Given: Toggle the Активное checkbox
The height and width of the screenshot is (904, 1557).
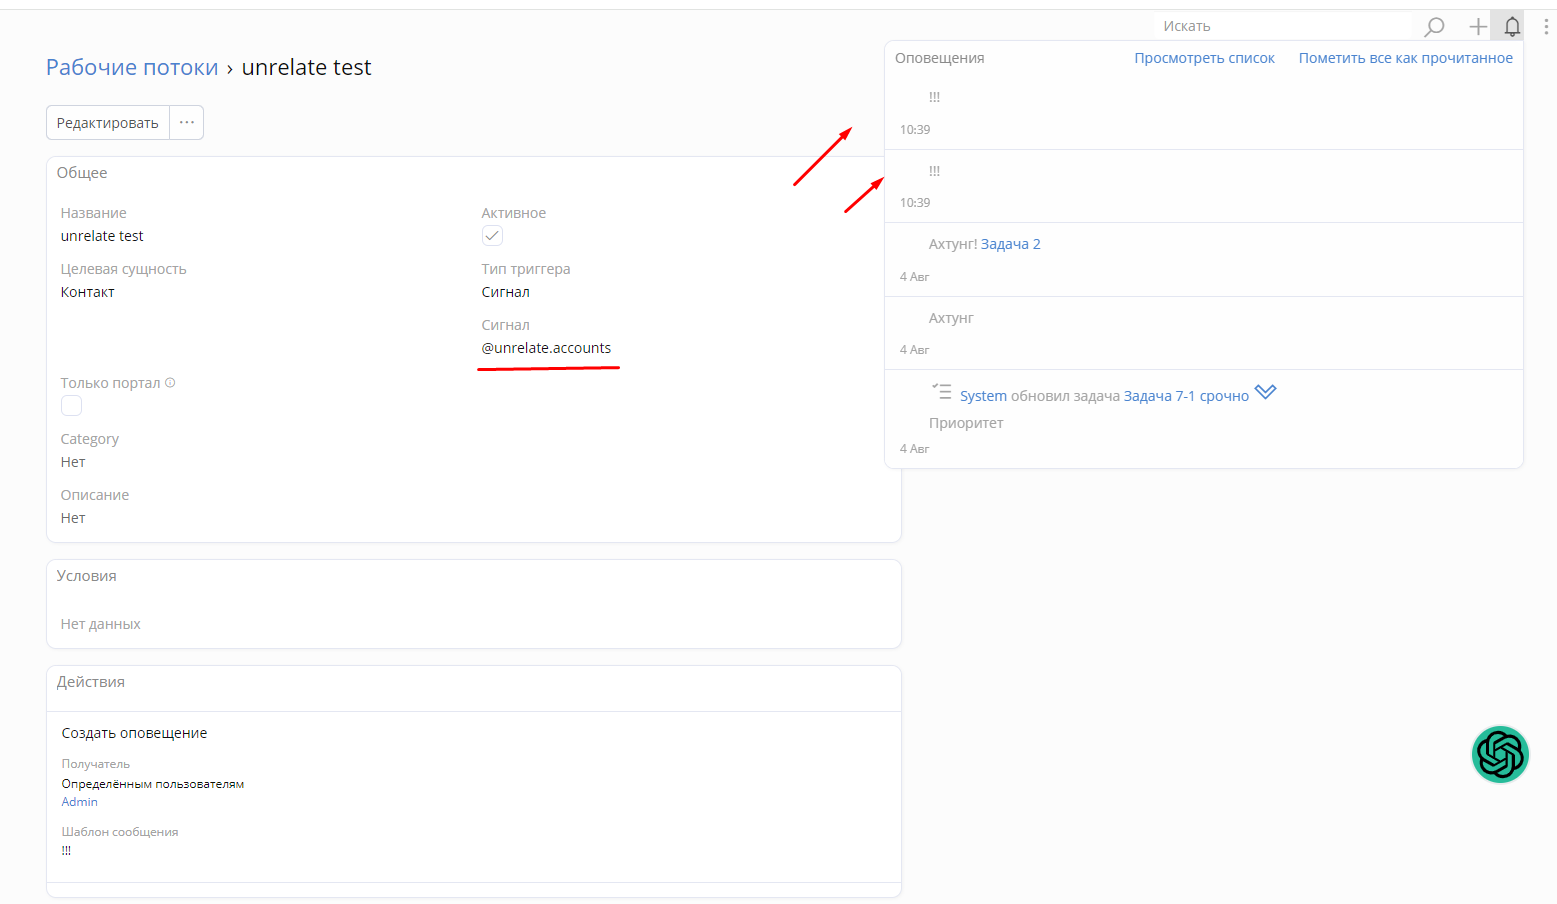Looking at the screenshot, I should 492,236.
